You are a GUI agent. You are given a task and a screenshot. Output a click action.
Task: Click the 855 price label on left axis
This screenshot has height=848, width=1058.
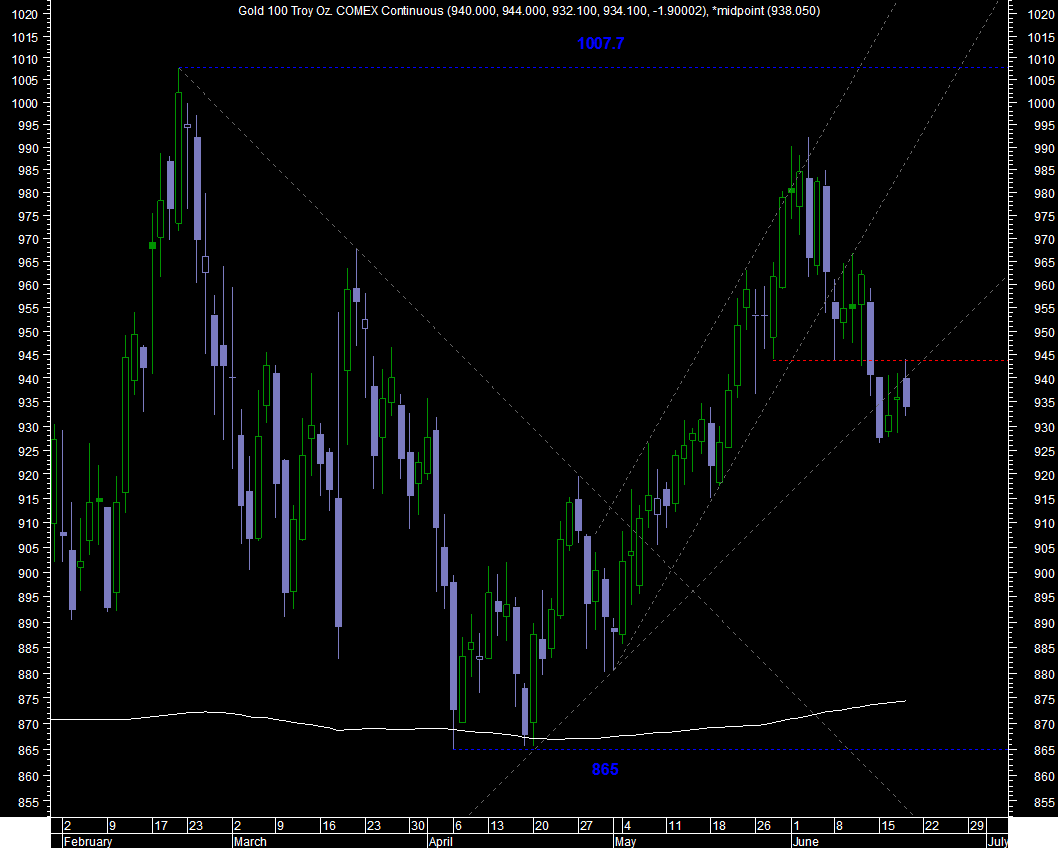click(x=28, y=803)
